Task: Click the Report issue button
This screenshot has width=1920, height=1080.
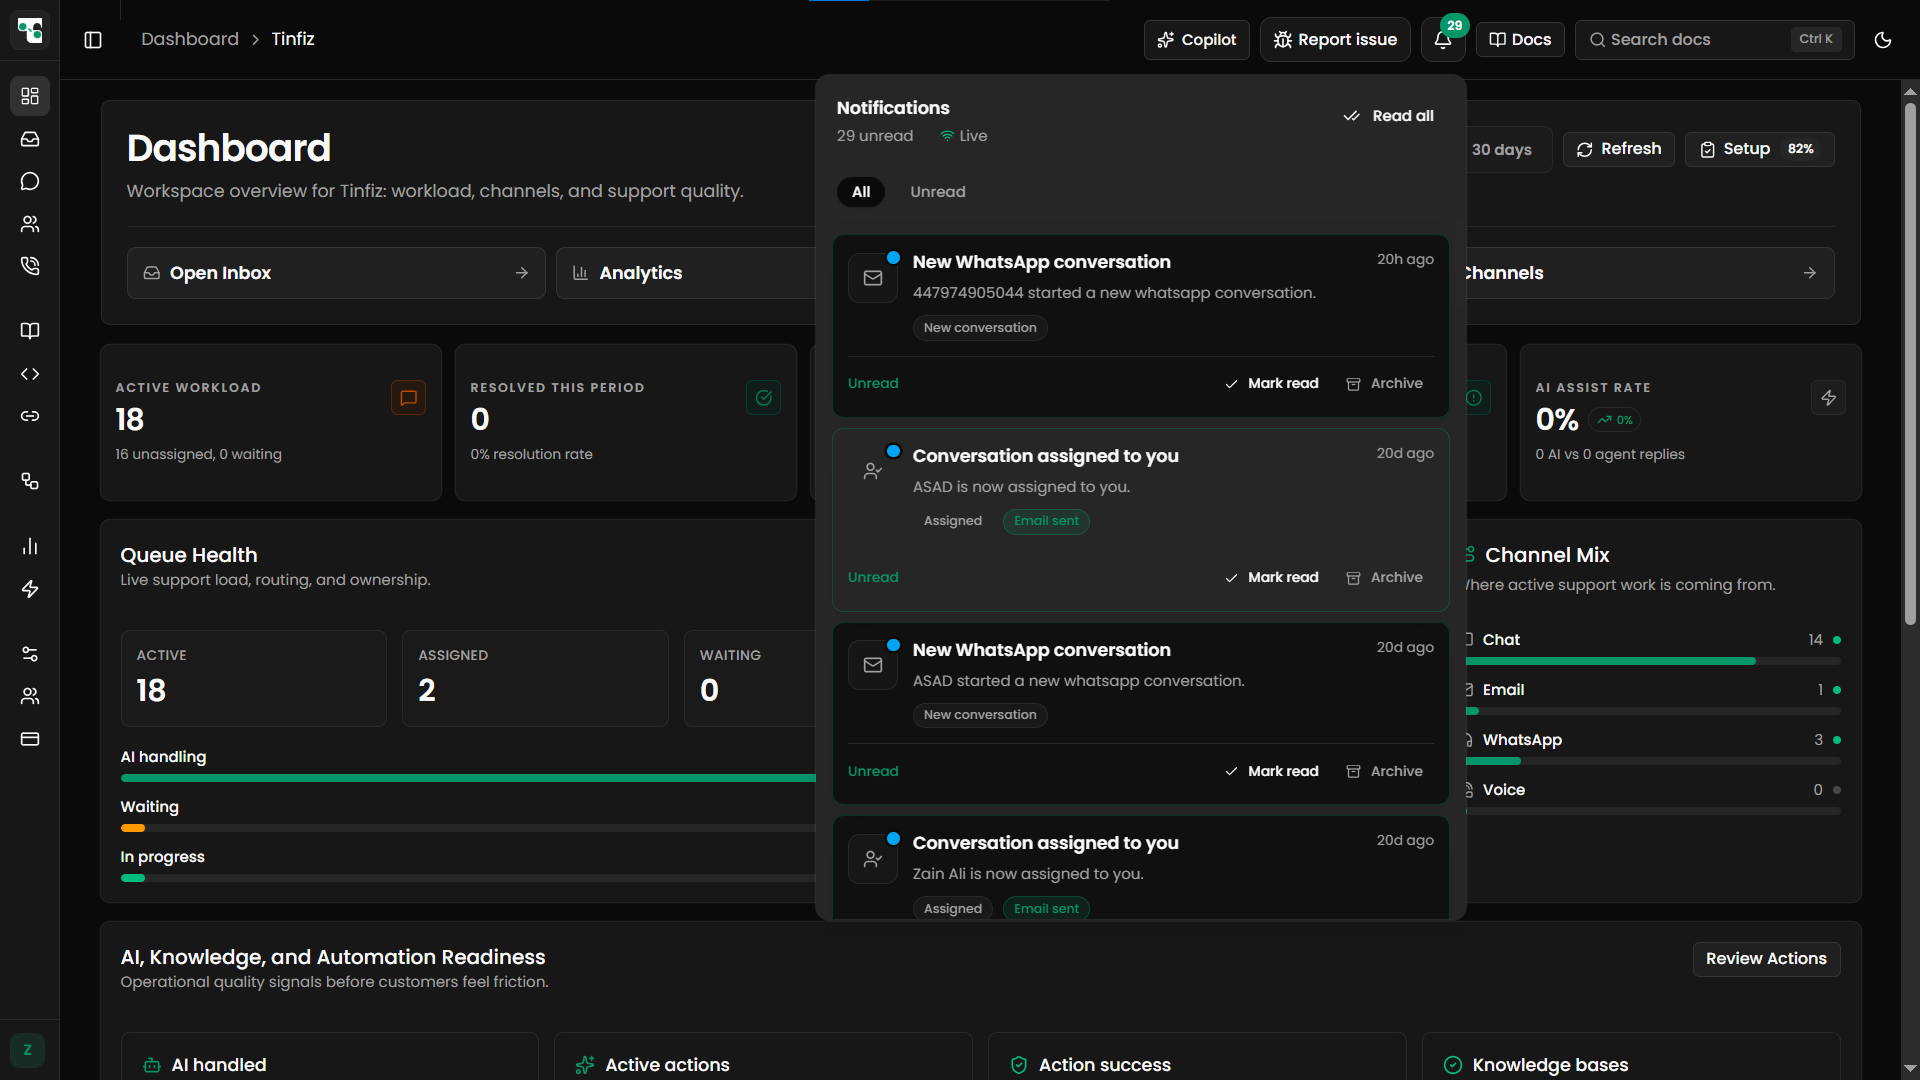Action: coord(1335,40)
